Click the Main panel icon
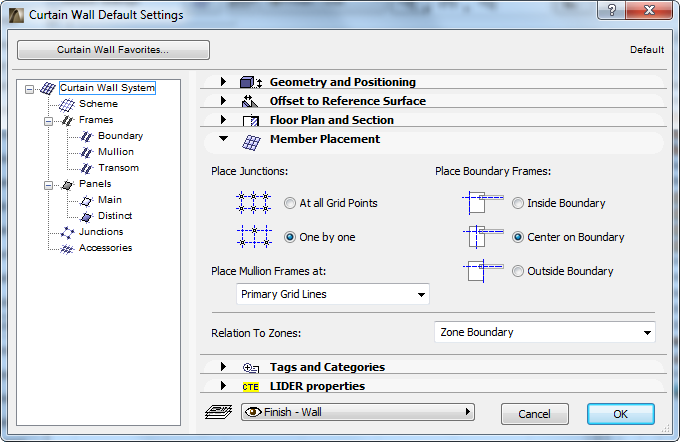 click(86, 200)
